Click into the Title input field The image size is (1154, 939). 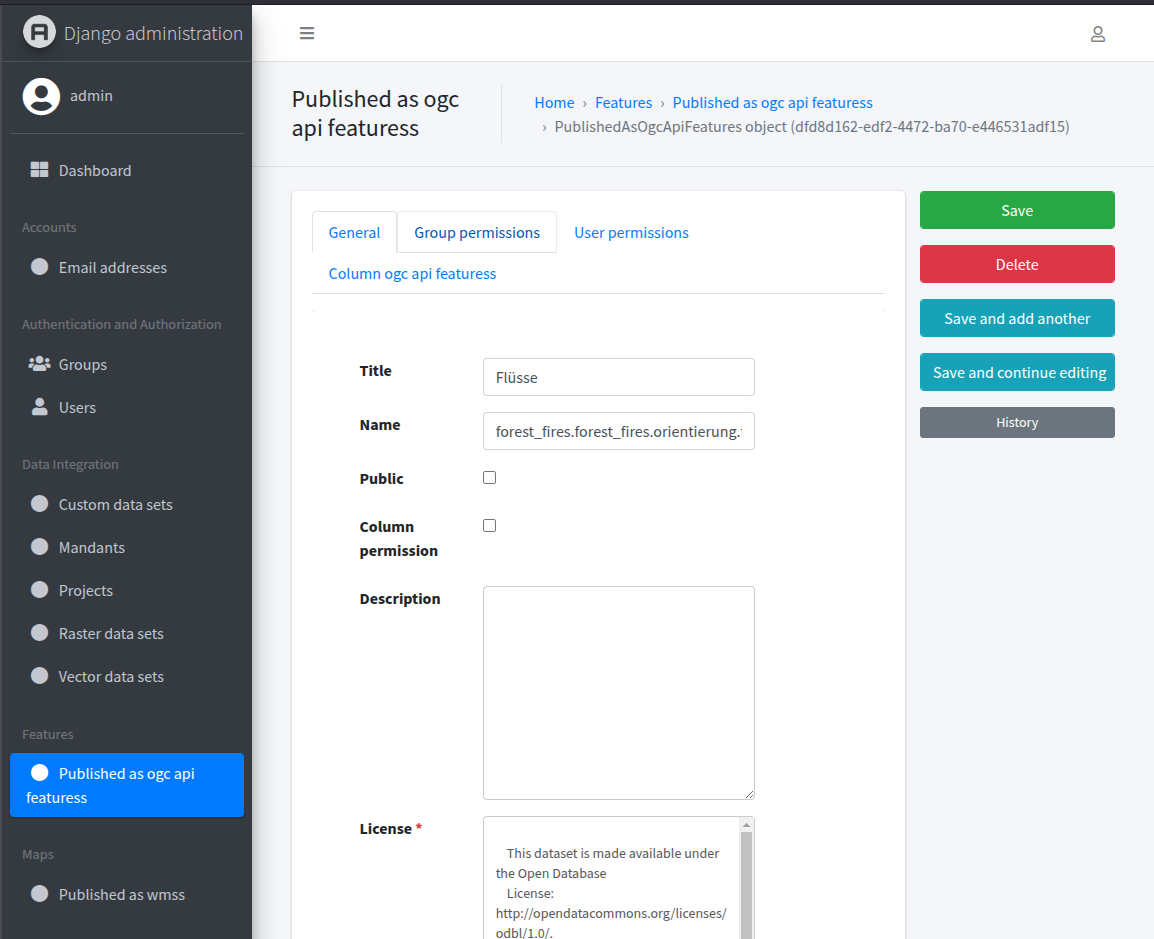click(x=618, y=377)
